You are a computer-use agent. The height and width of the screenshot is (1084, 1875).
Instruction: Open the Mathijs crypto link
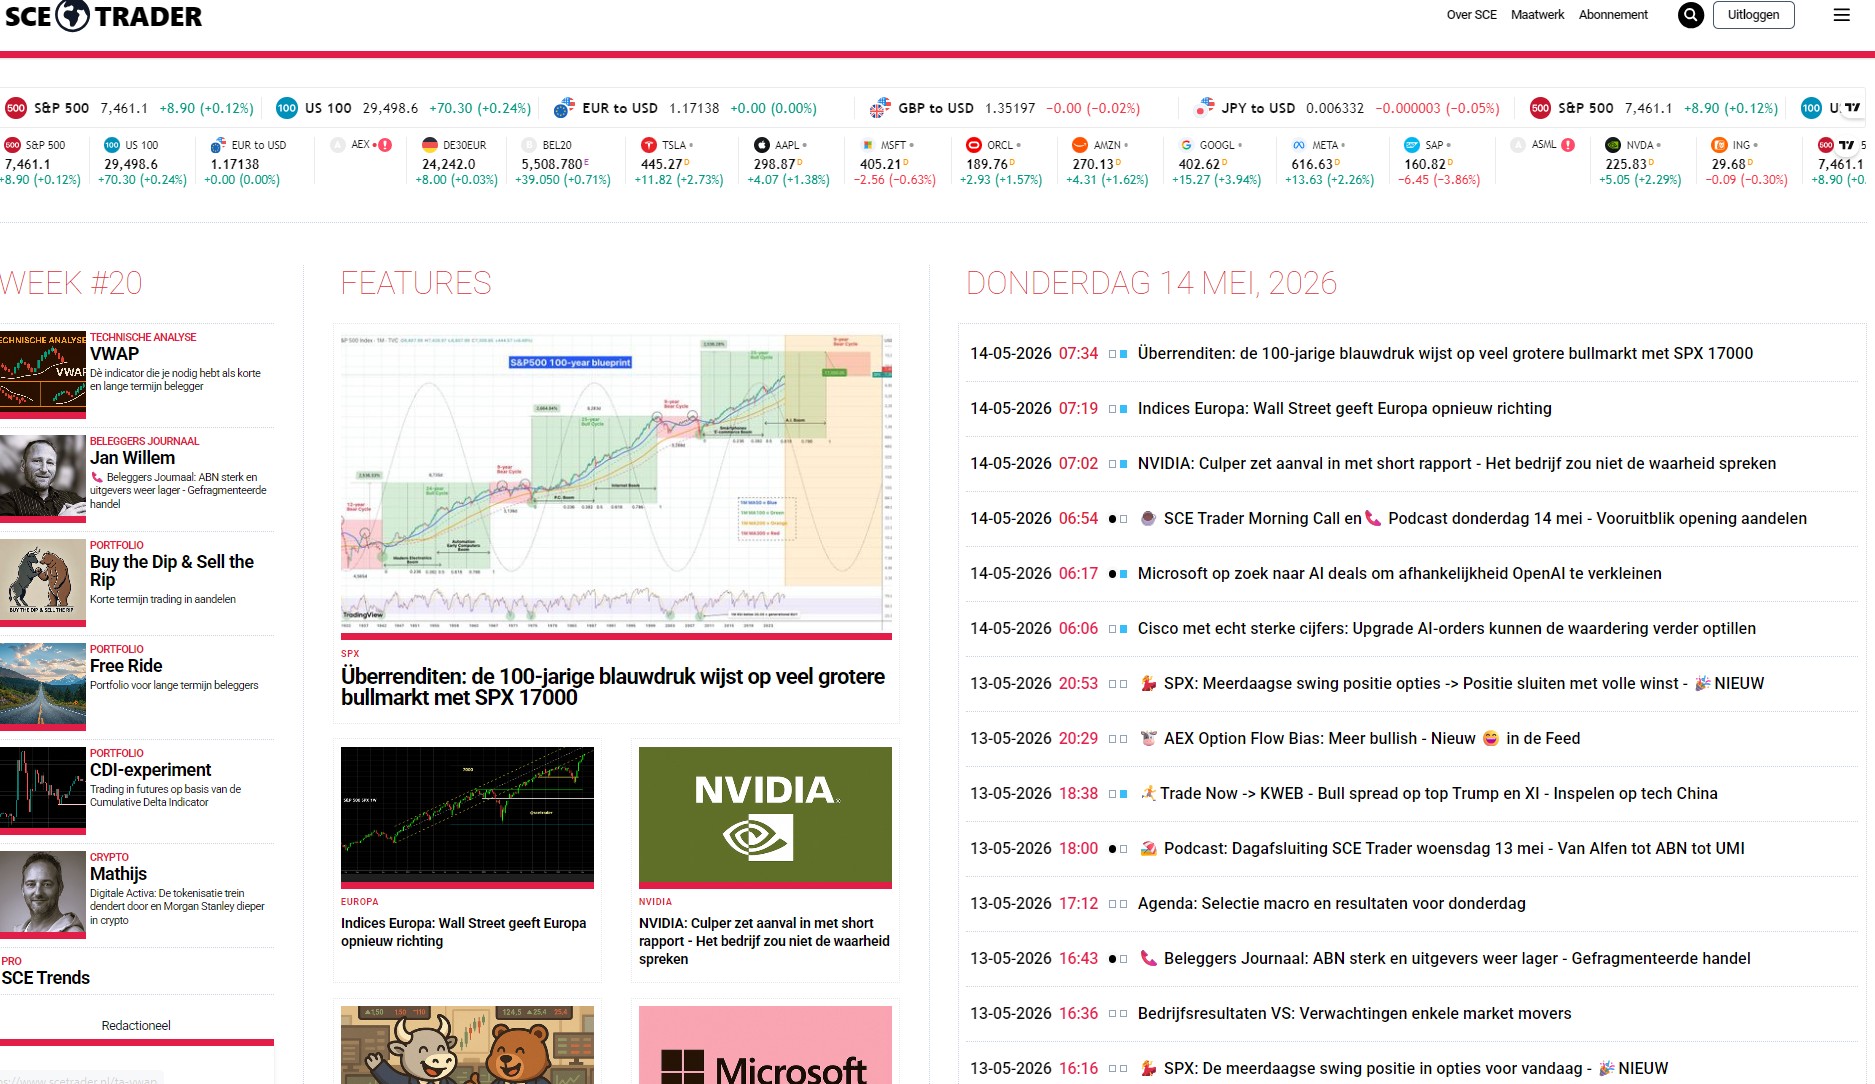[x=118, y=874]
